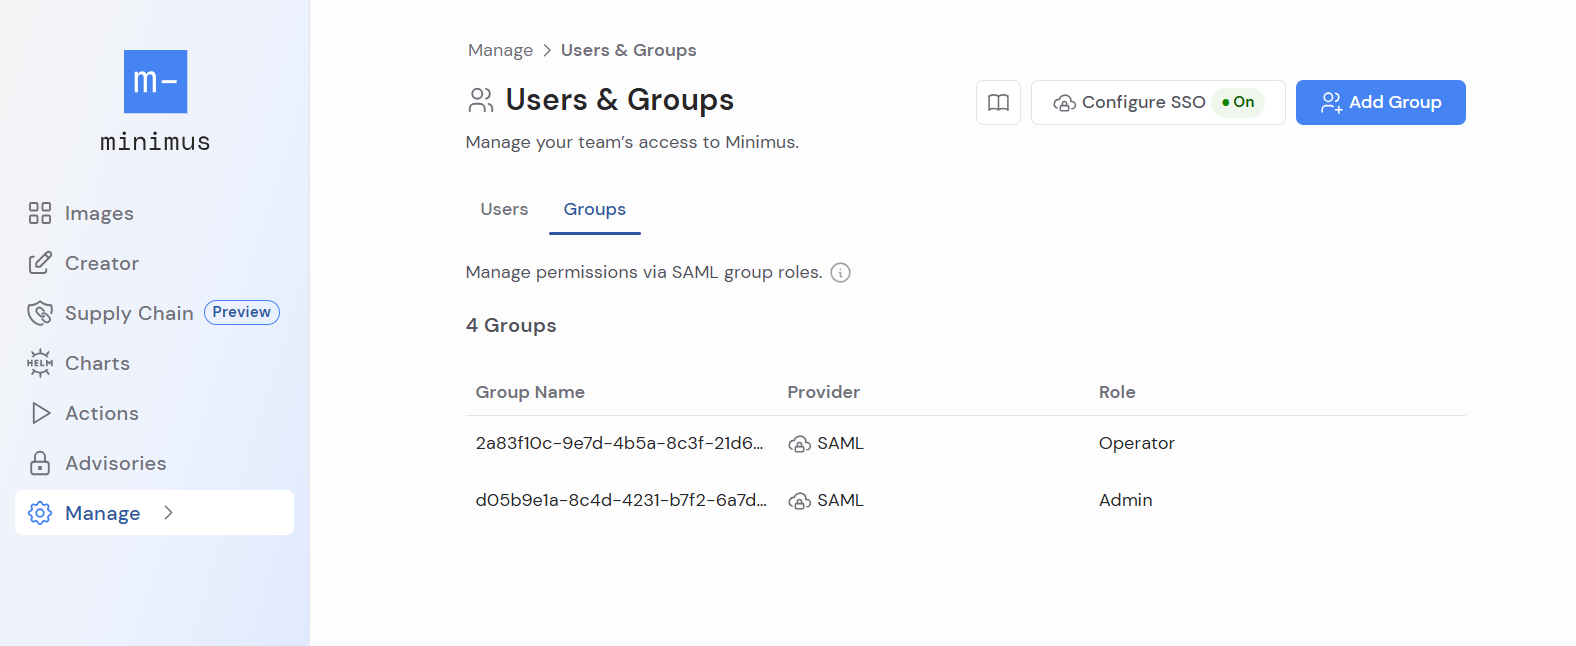The height and width of the screenshot is (646, 1576).
Task: Click the breadcrumb chevron separator
Action: coord(547,50)
